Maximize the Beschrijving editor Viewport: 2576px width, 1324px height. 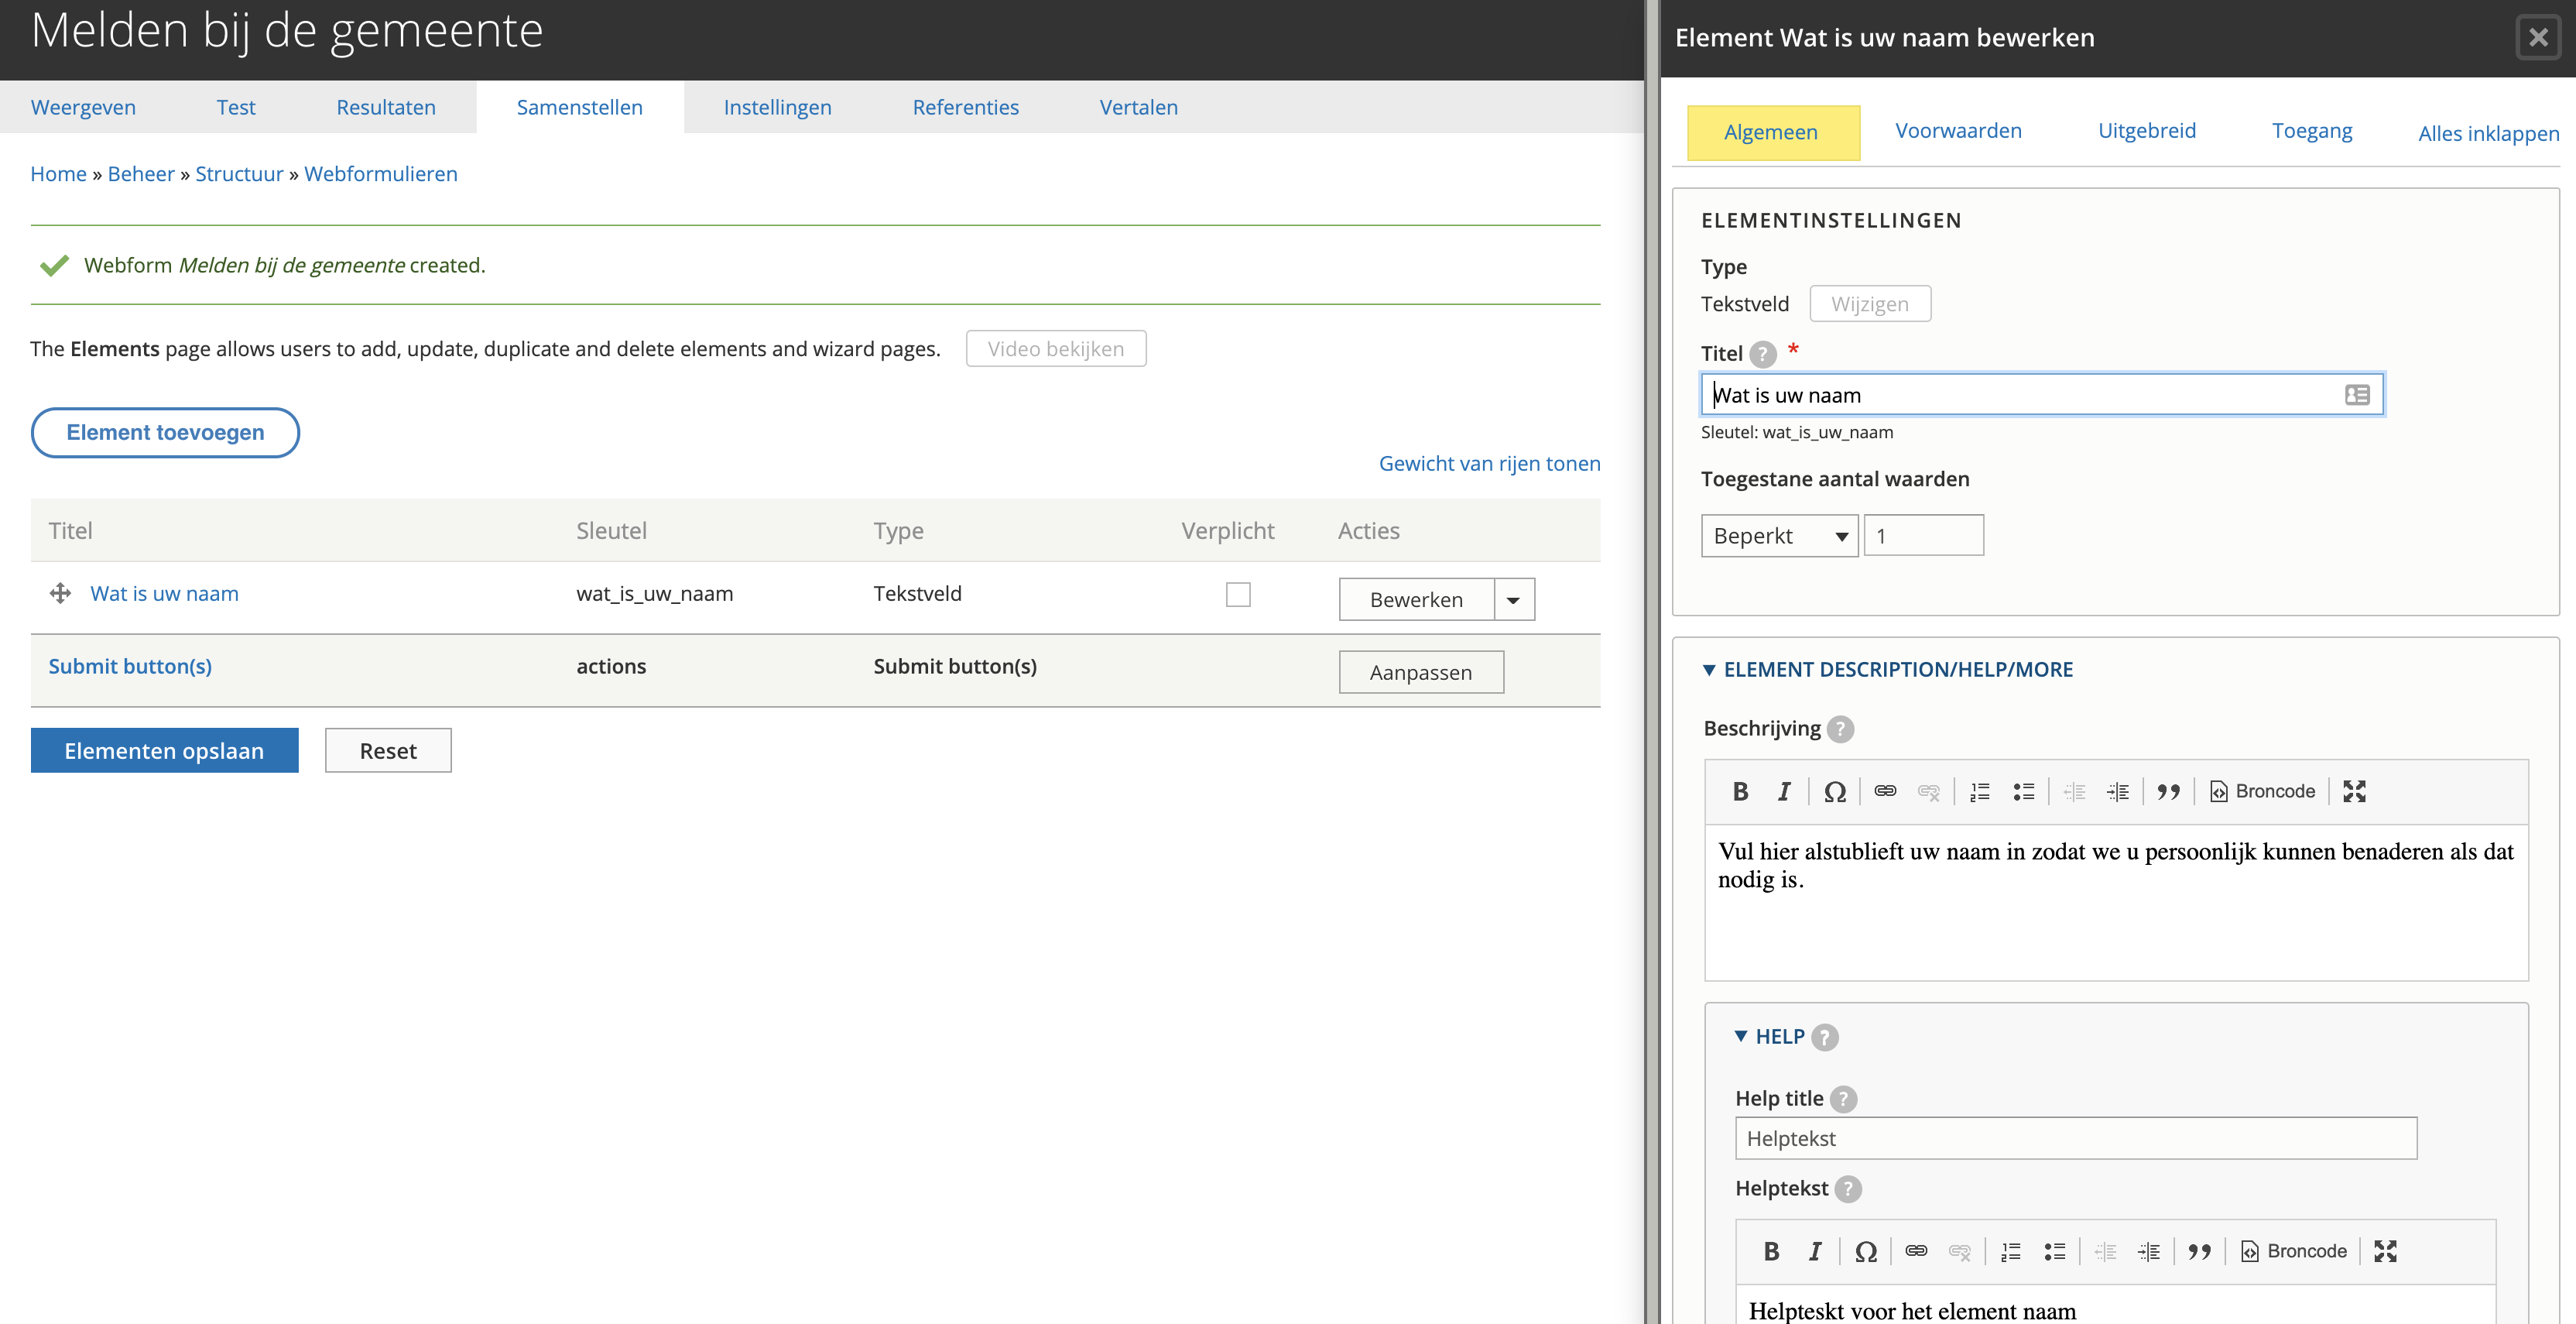(2354, 791)
